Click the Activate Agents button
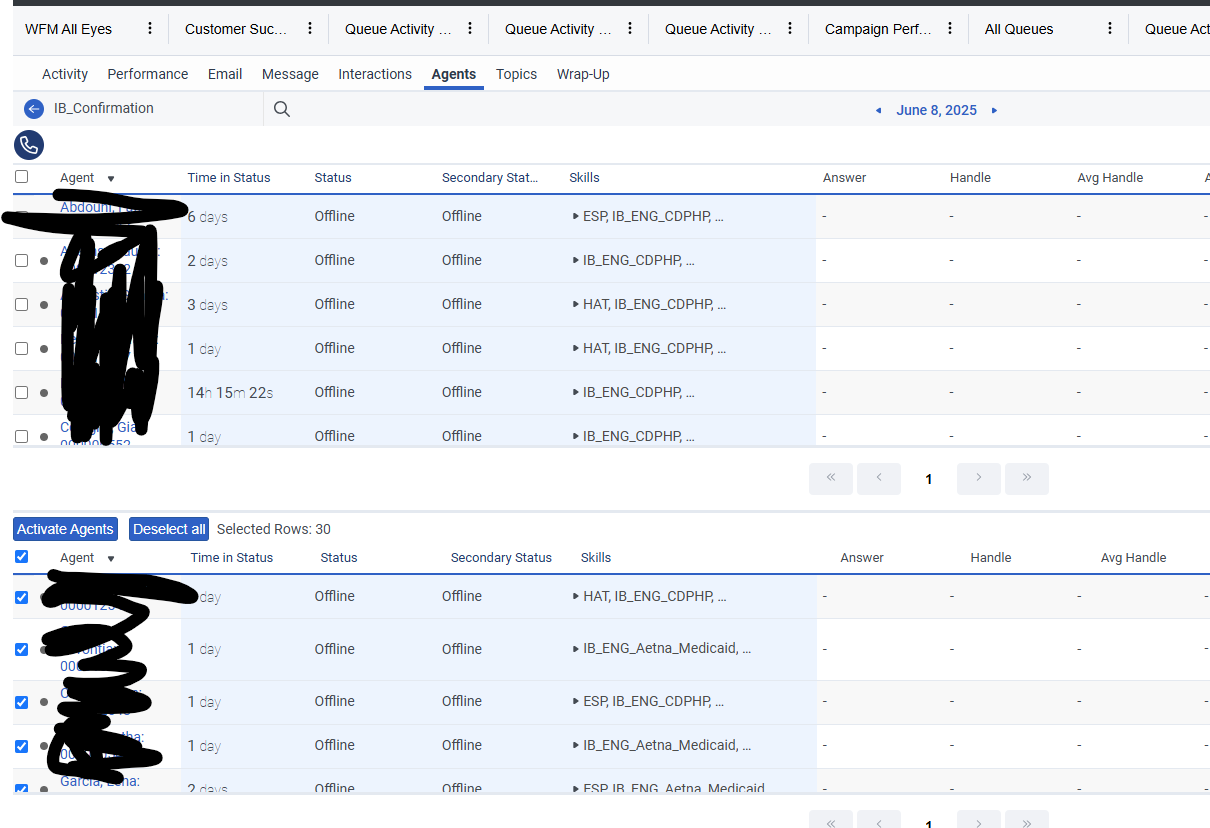 pos(65,529)
